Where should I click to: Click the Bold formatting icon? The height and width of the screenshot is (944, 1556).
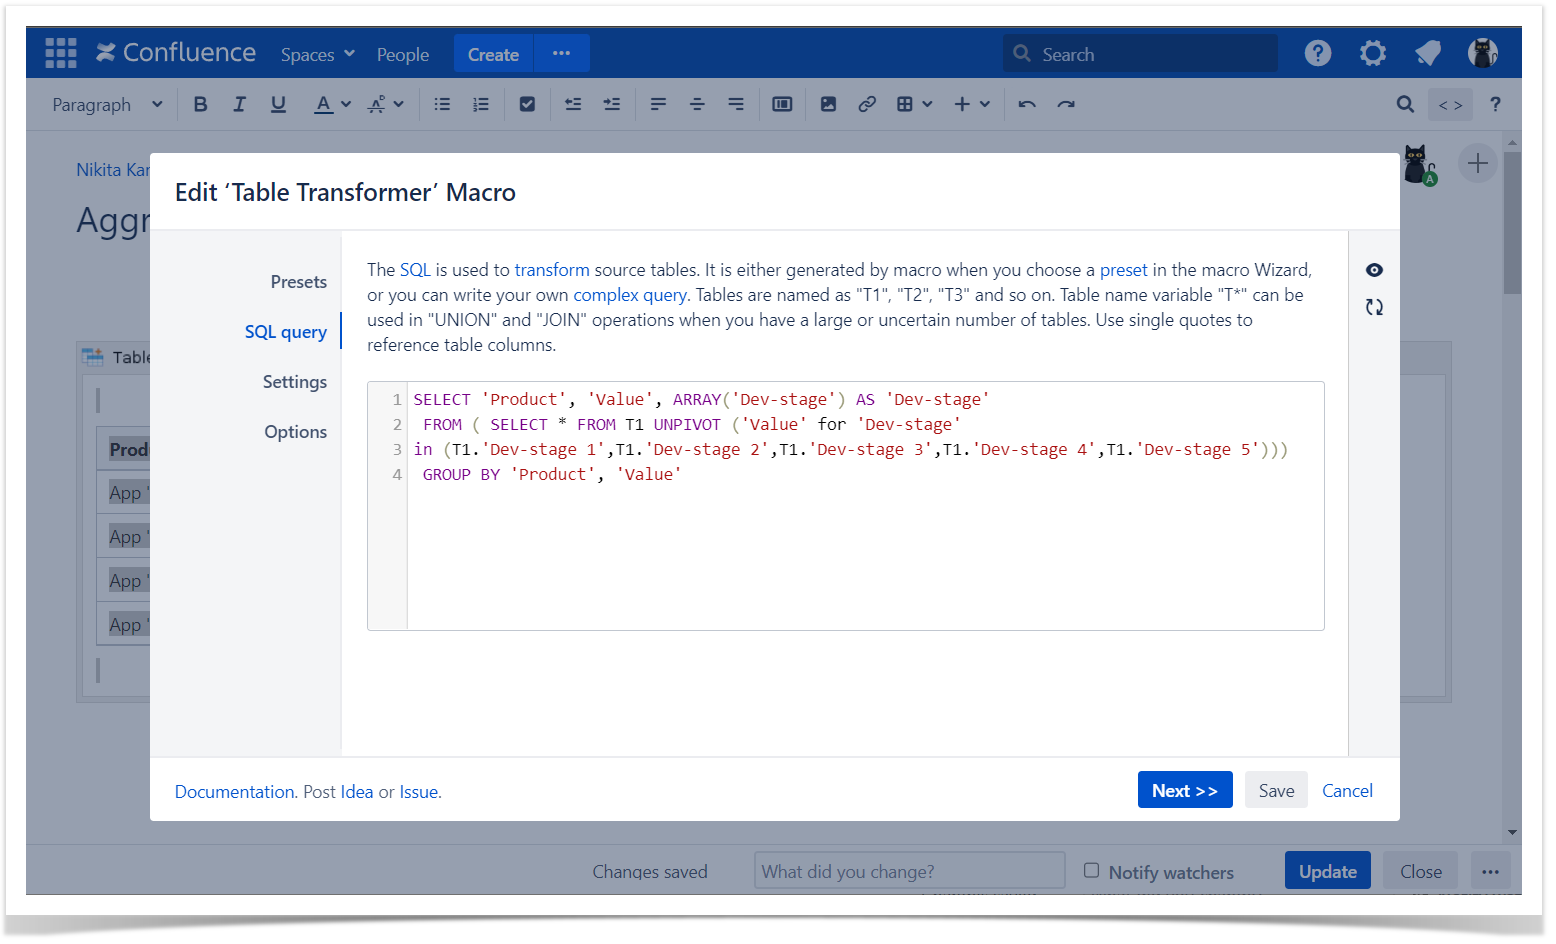[x=200, y=104]
